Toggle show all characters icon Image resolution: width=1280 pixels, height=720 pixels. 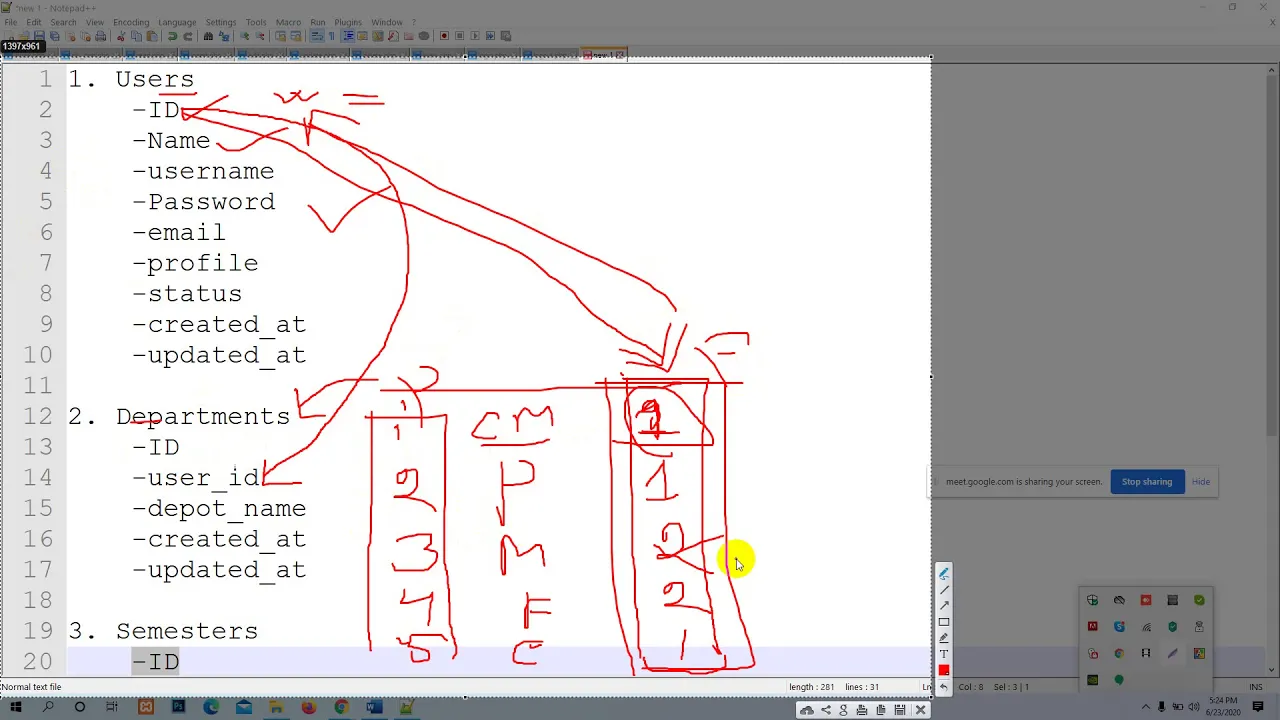point(331,36)
